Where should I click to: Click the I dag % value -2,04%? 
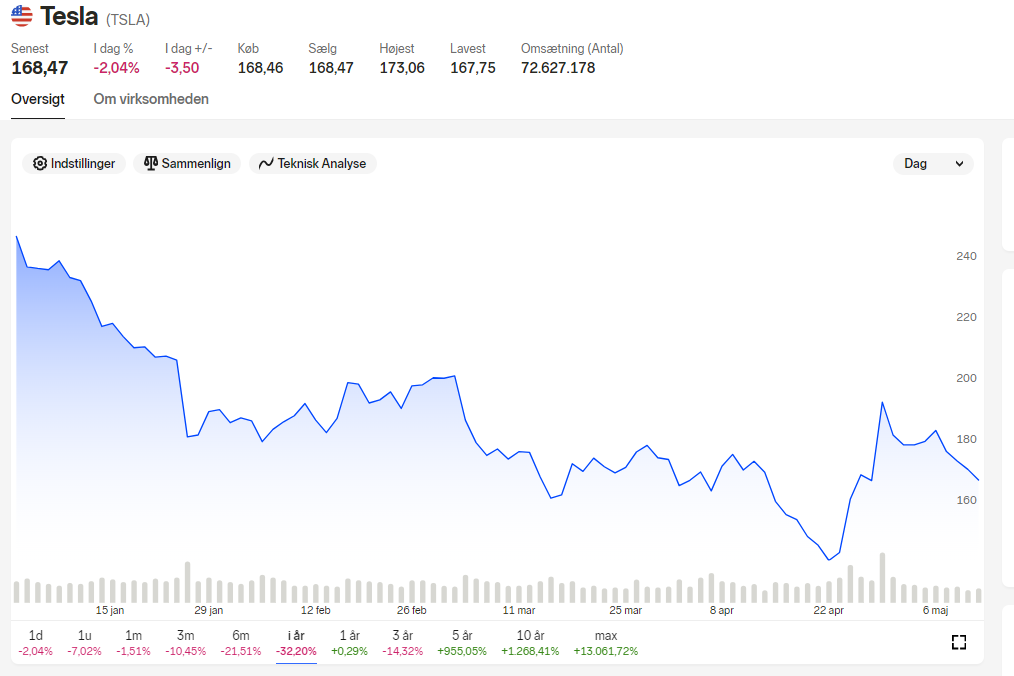pyautogui.click(x=116, y=67)
